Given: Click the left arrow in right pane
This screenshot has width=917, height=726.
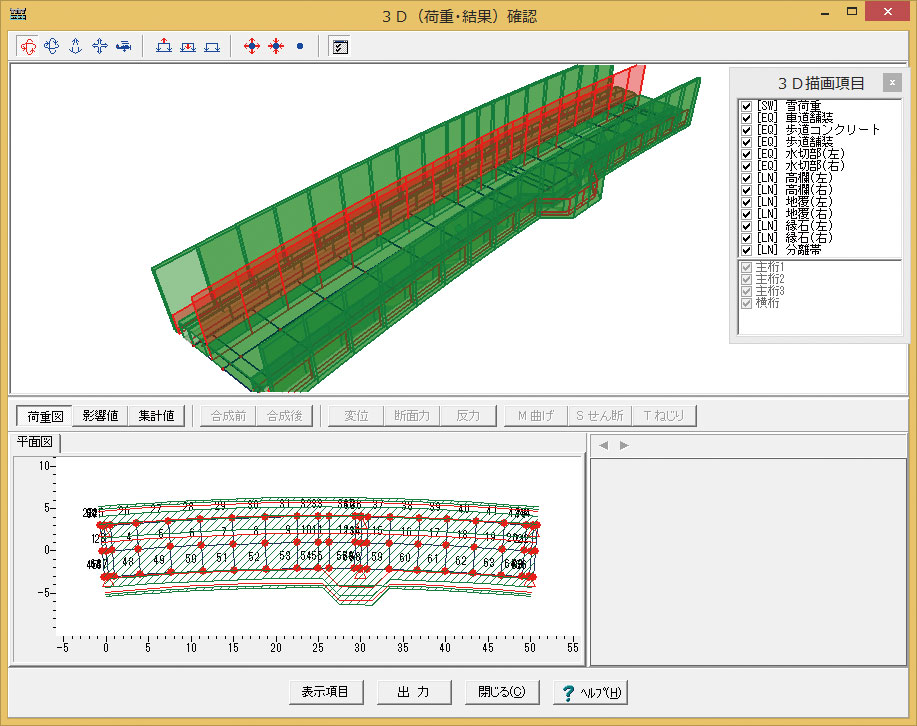Looking at the screenshot, I should coord(604,445).
